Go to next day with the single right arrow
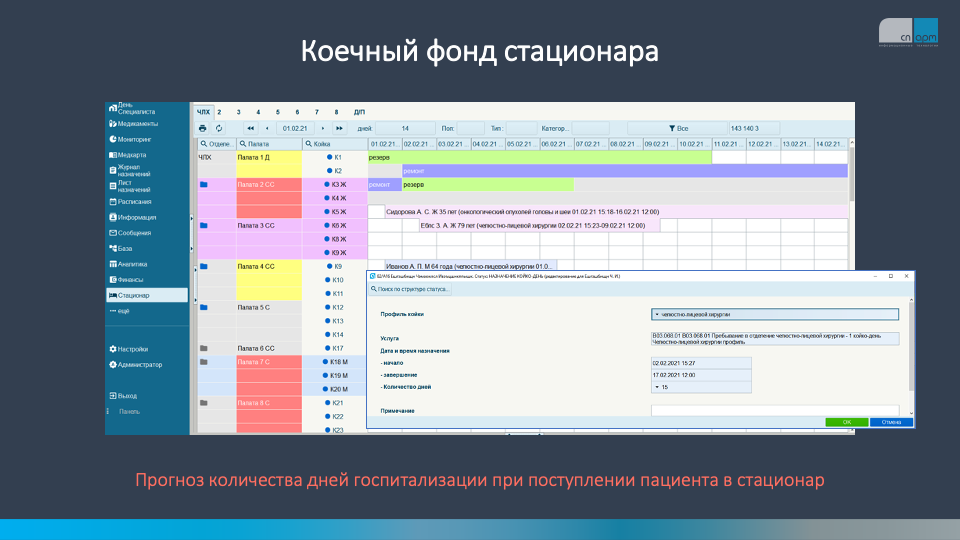 click(x=323, y=129)
